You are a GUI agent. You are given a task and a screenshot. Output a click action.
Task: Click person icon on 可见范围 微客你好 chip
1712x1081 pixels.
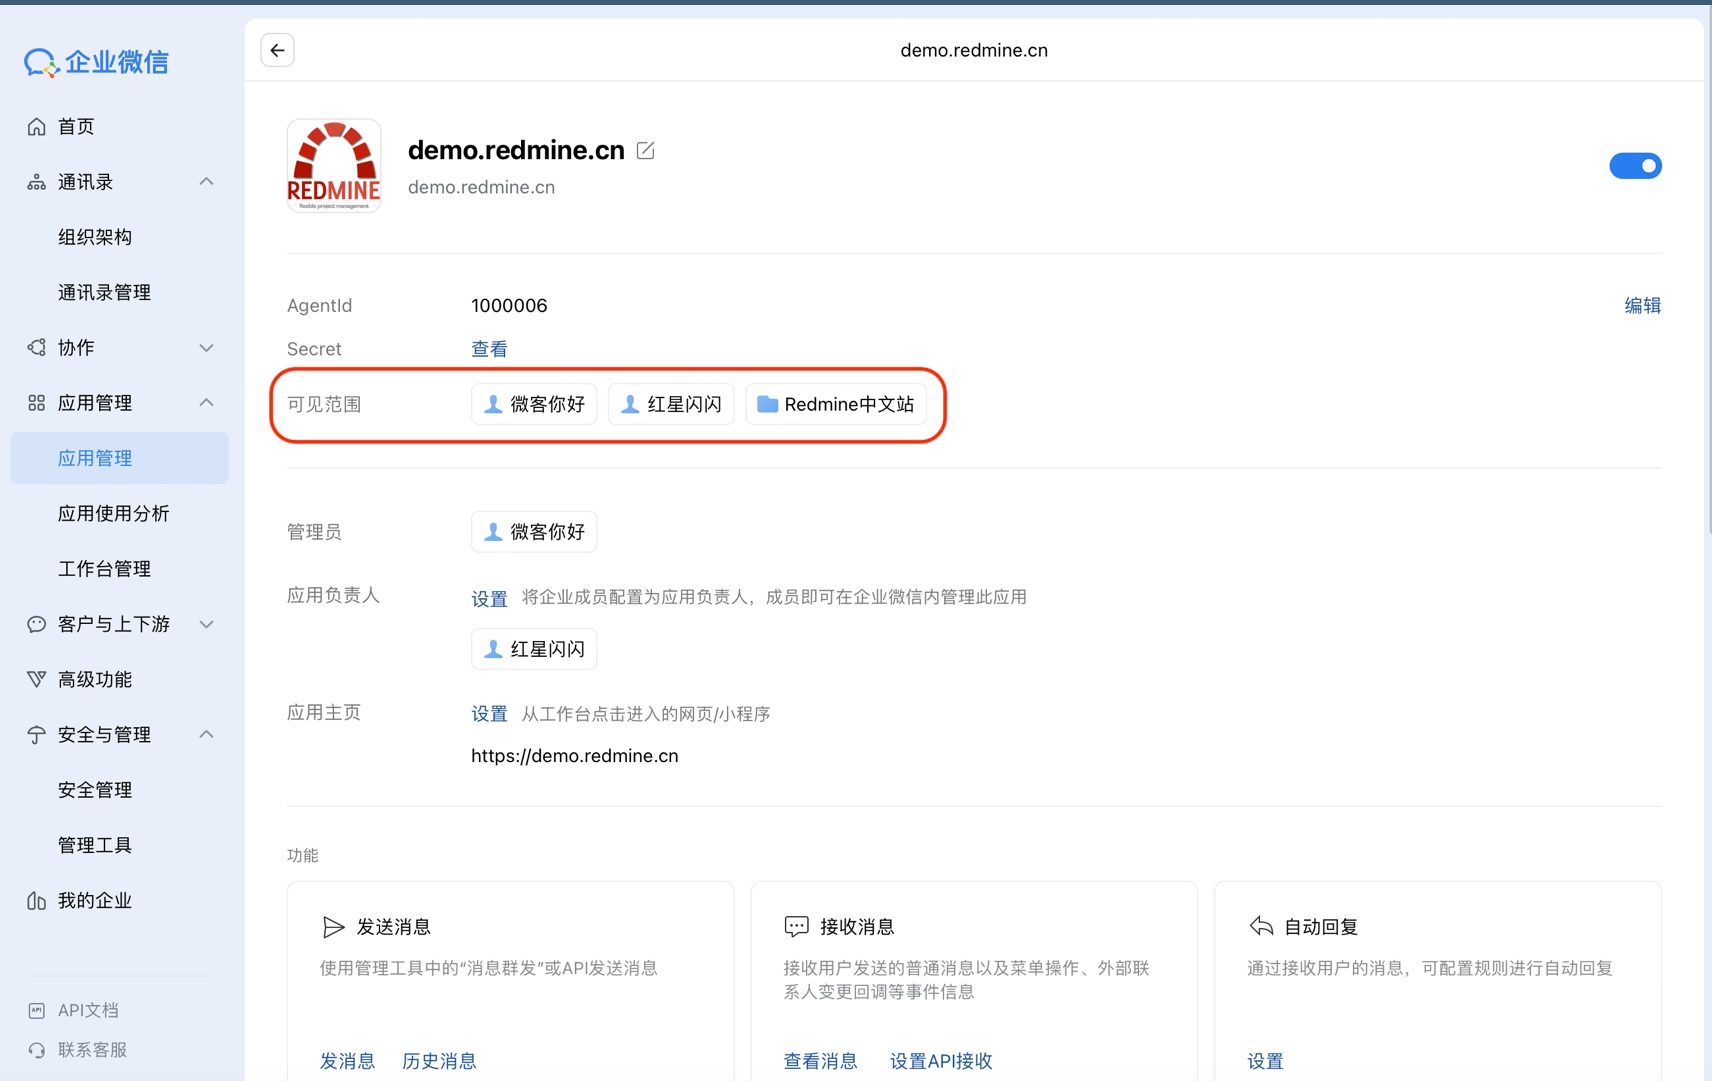[493, 404]
